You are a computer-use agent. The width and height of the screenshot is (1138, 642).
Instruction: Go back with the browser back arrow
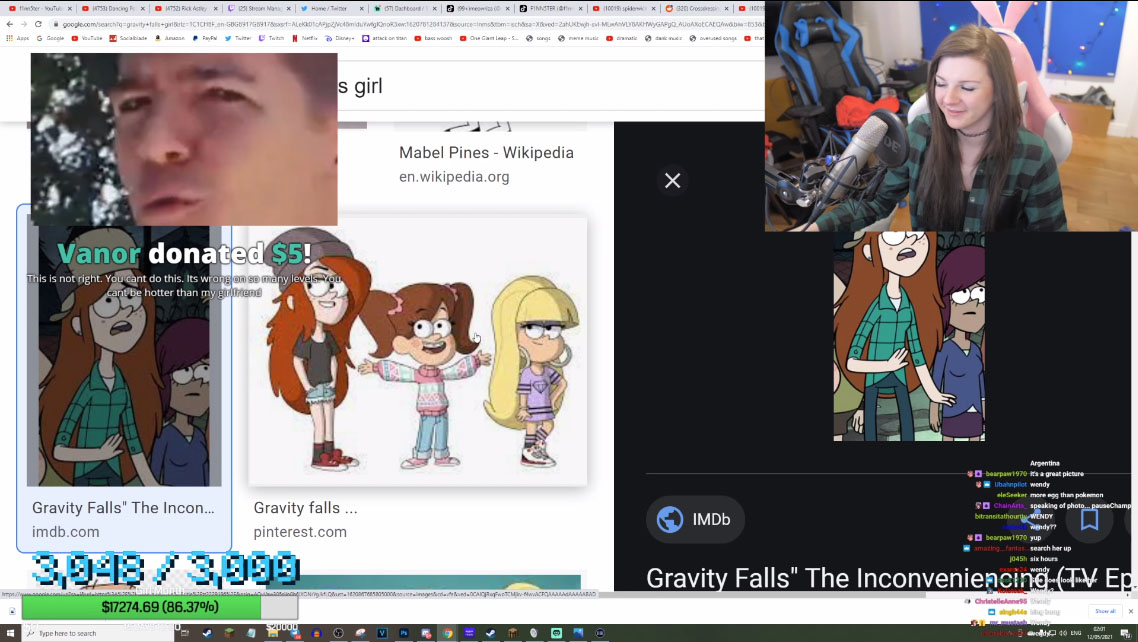tap(9, 24)
